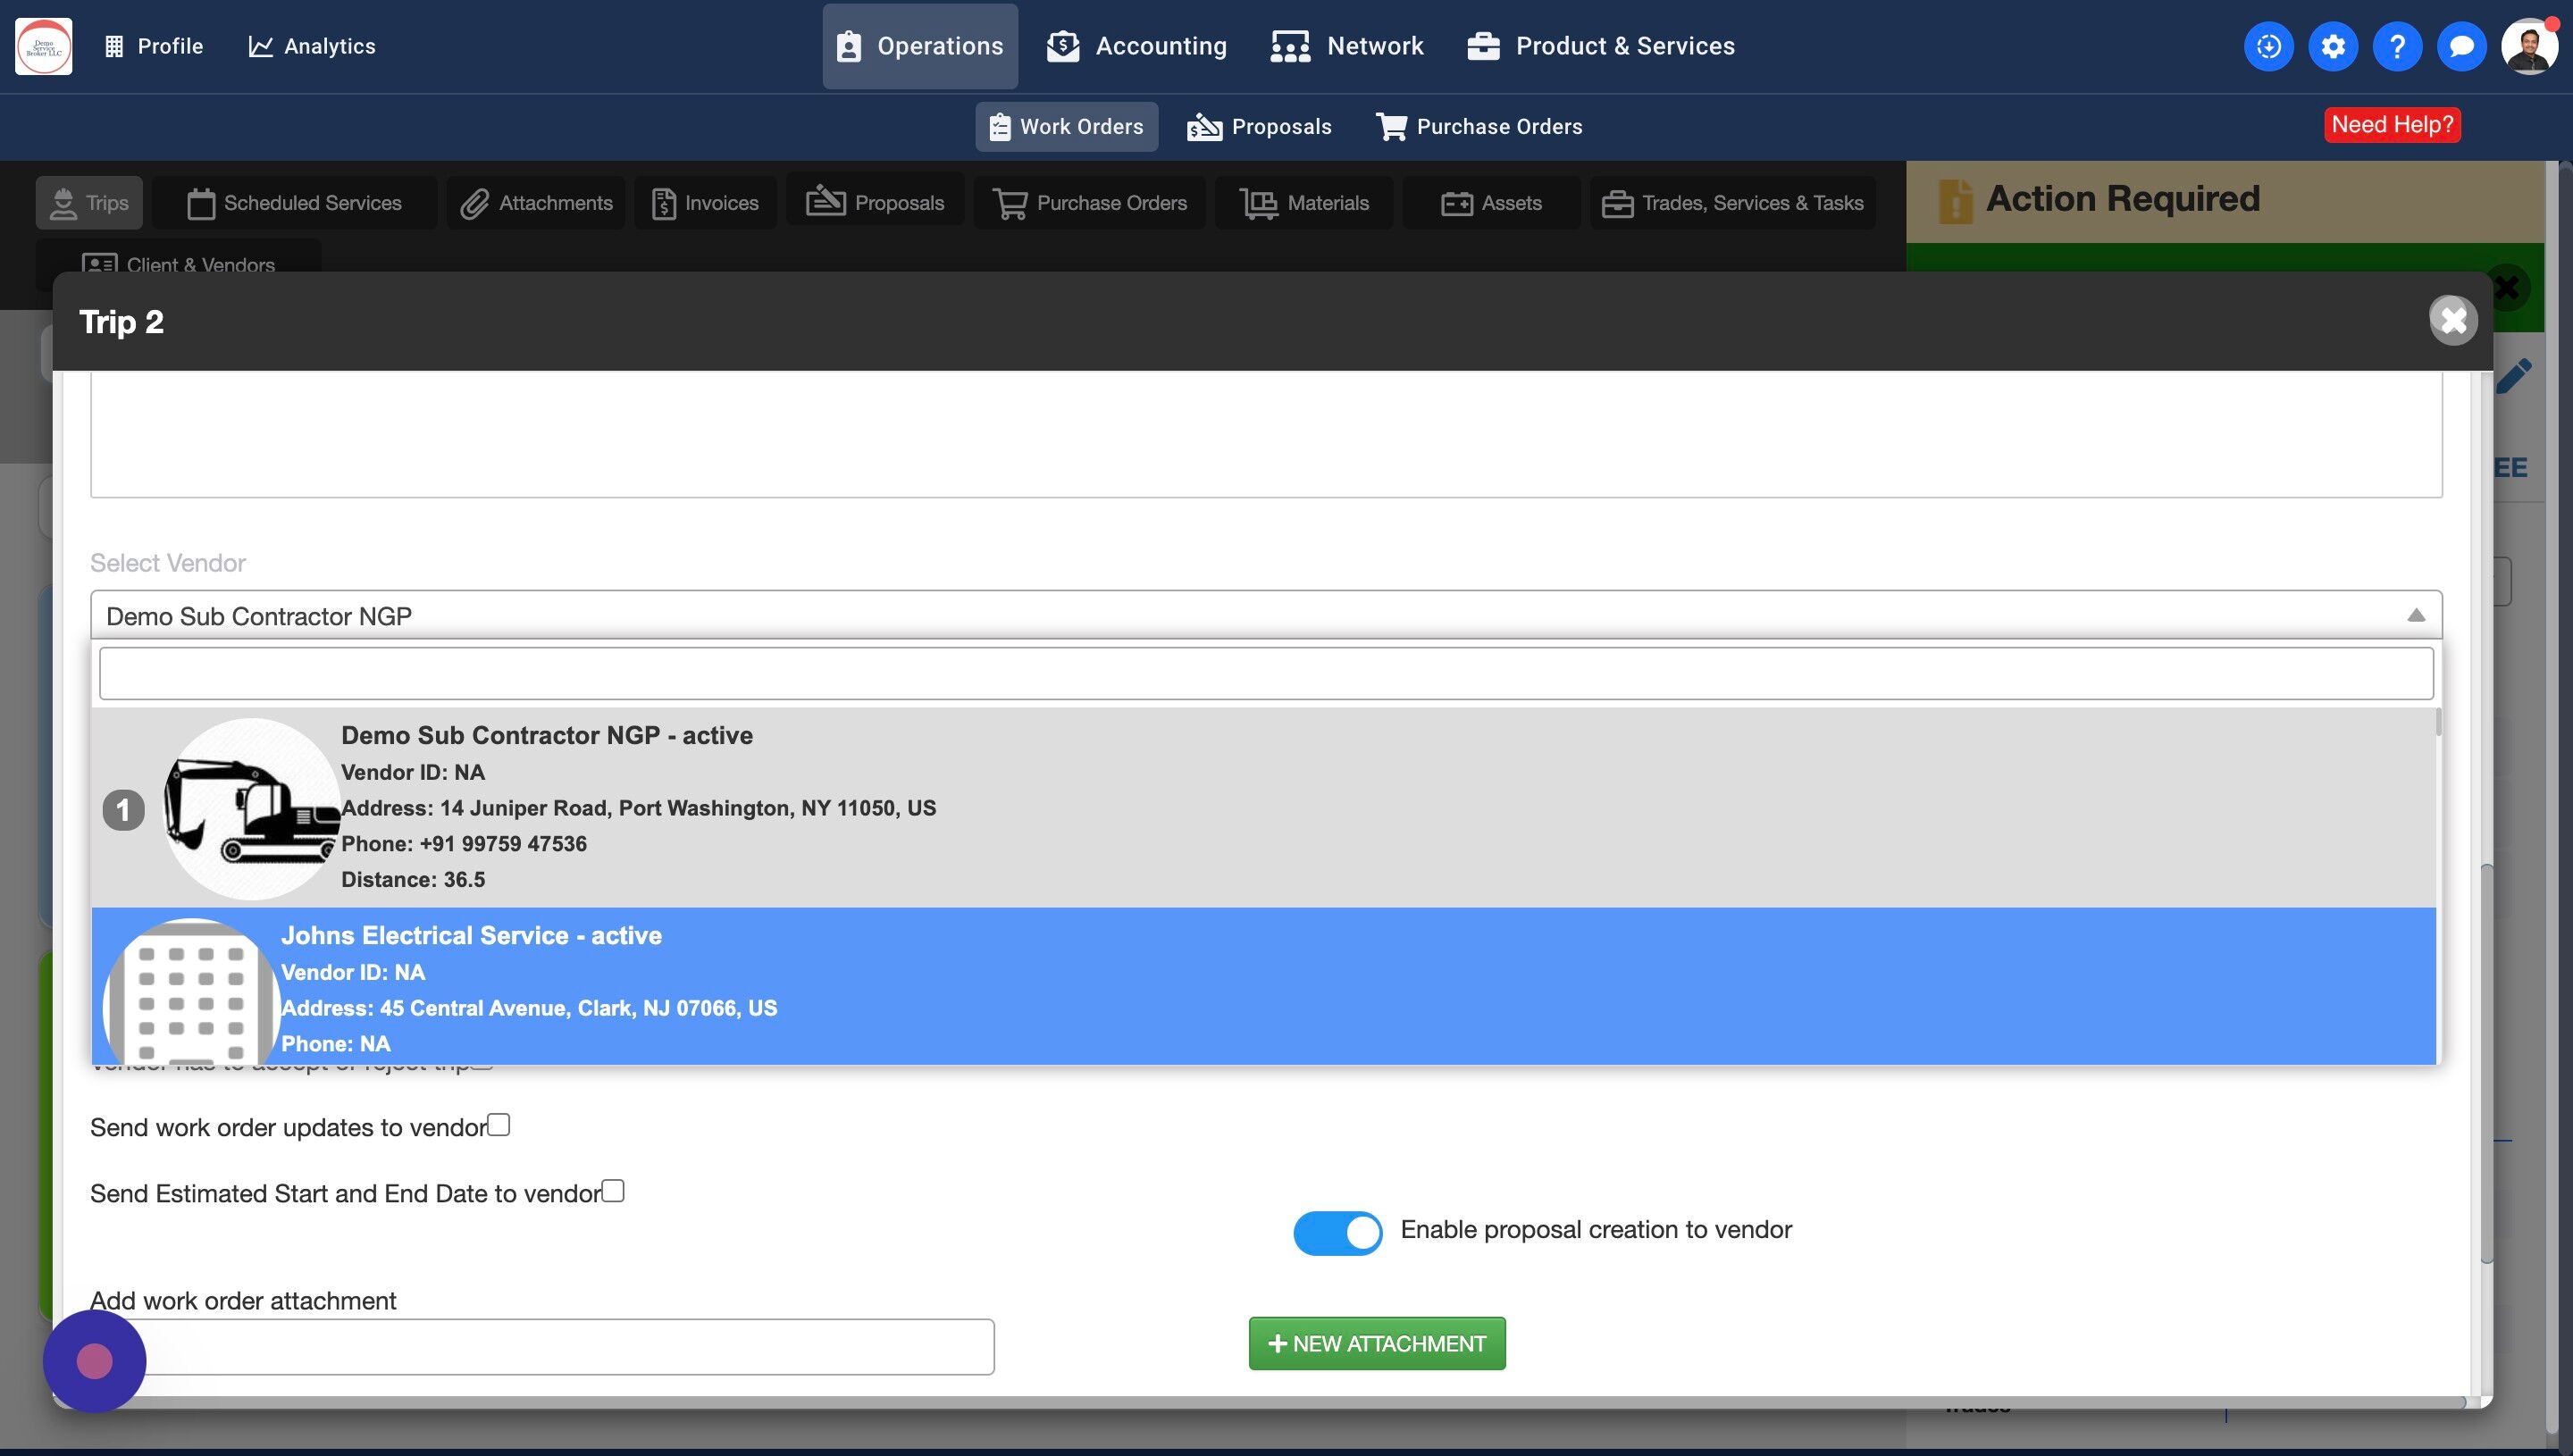
Task: Check Send work order updates to vendor
Action: (x=499, y=1125)
